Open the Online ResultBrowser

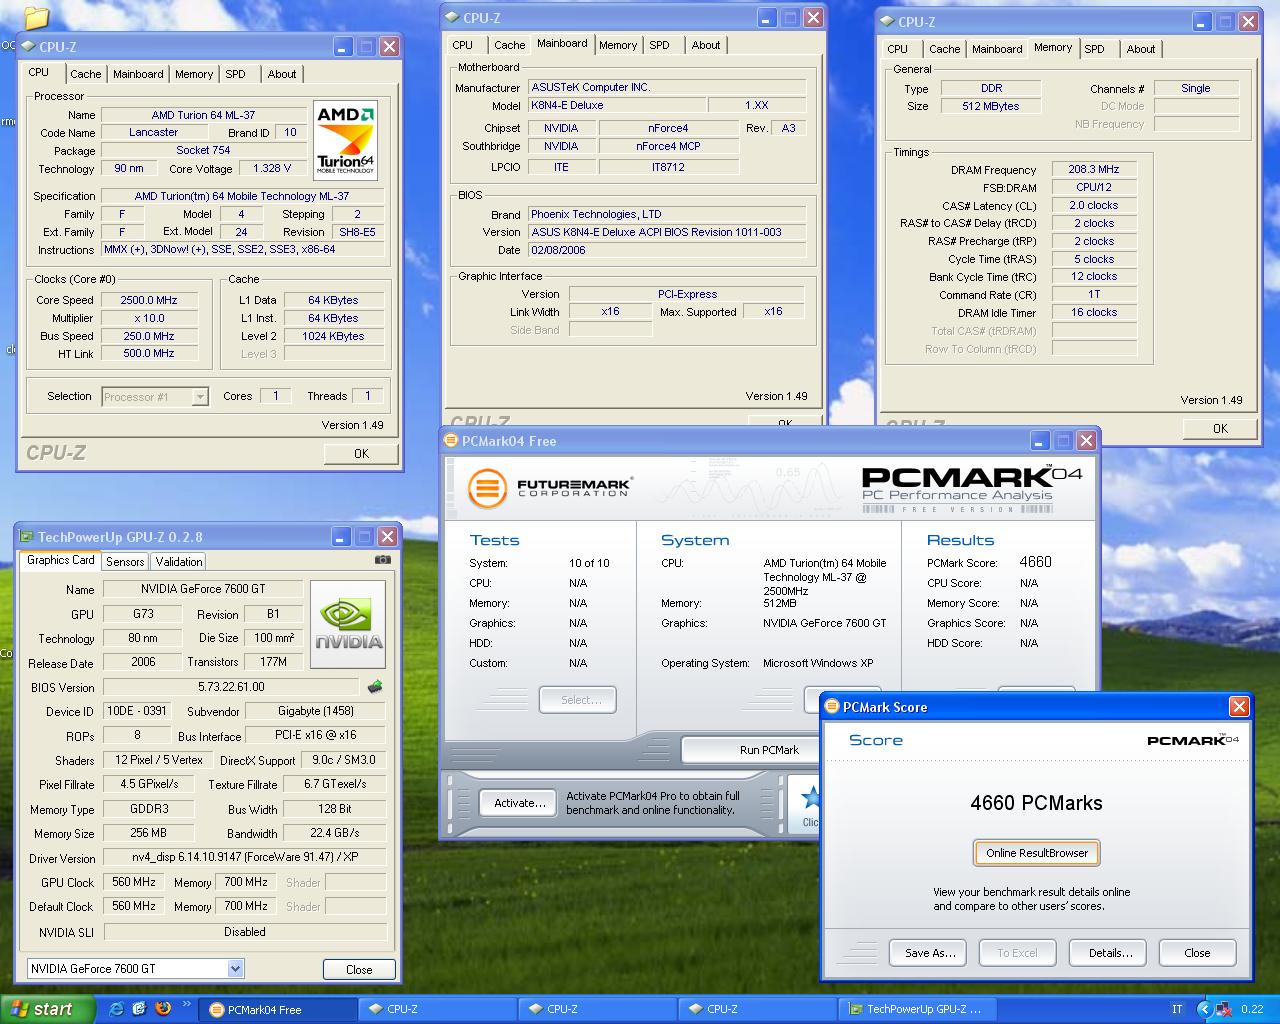[1037, 853]
